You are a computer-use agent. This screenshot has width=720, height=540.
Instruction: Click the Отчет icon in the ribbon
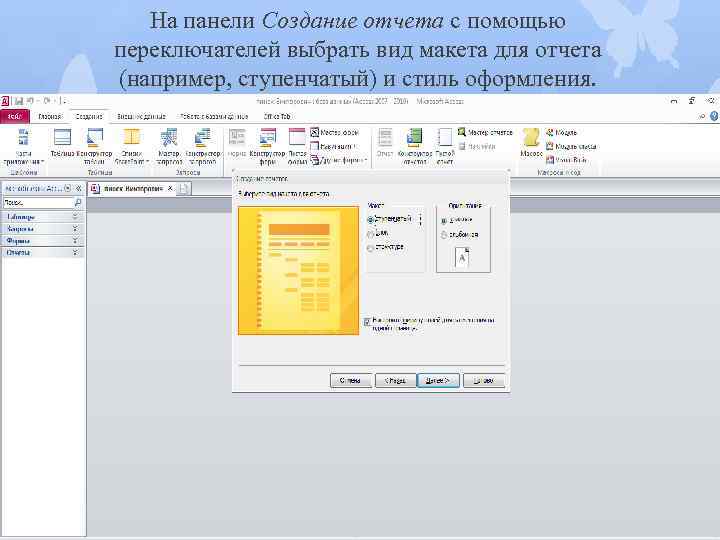pyautogui.click(x=385, y=143)
